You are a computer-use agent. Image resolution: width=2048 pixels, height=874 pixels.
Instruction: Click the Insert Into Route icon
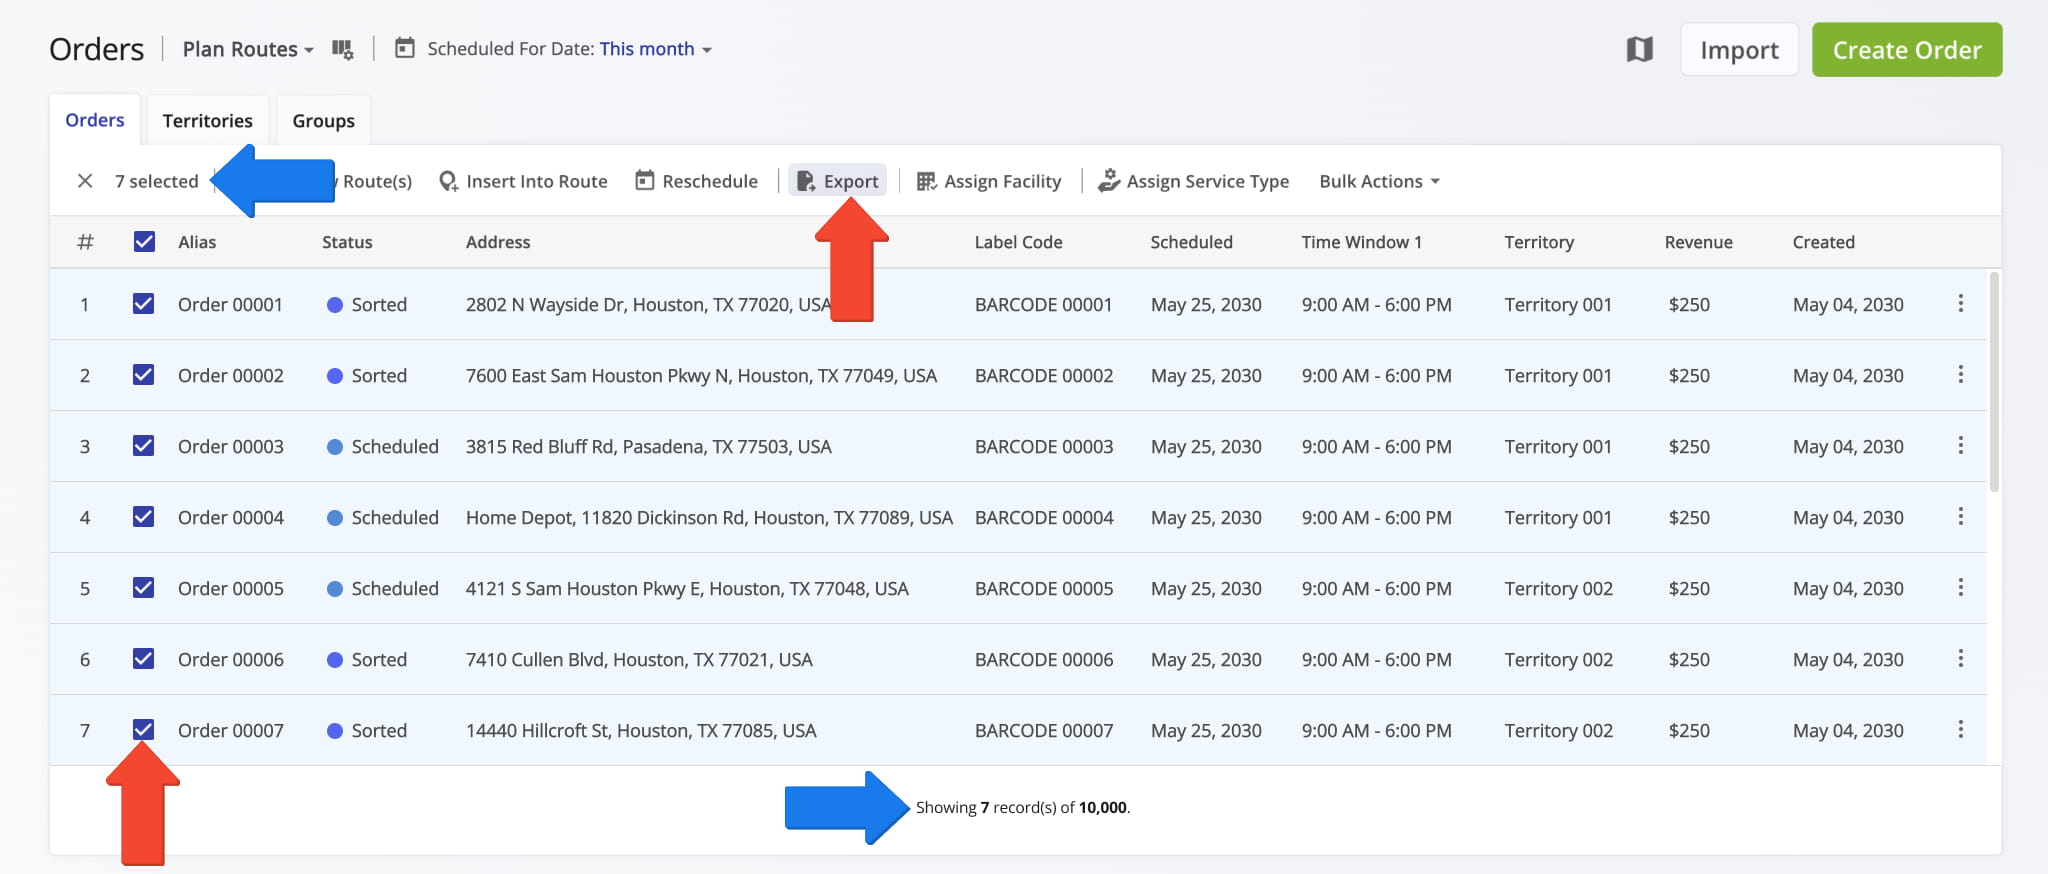coord(449,181)
